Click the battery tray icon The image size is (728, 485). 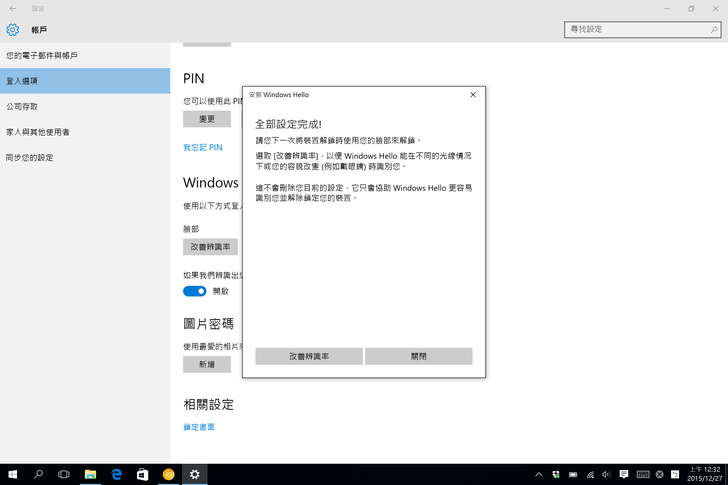[573, 474]
